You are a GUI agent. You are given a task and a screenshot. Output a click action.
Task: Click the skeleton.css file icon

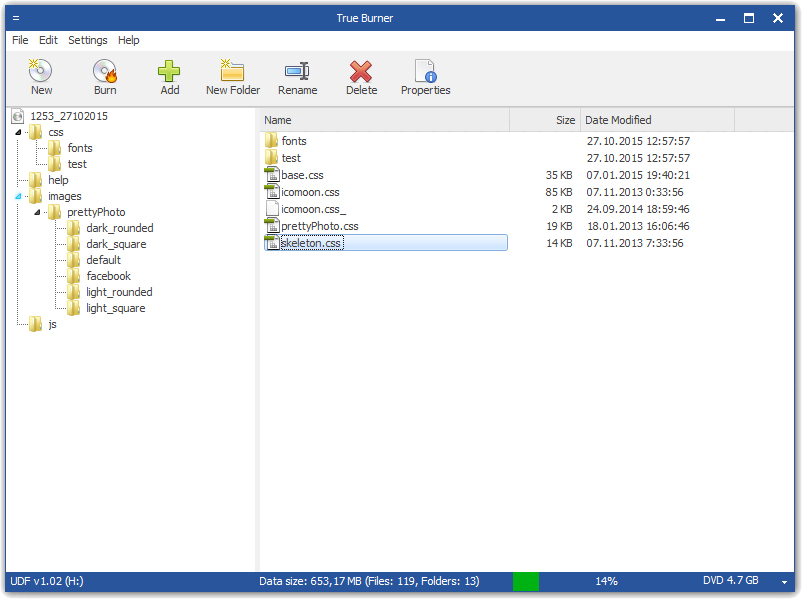[x=272, y=242]
